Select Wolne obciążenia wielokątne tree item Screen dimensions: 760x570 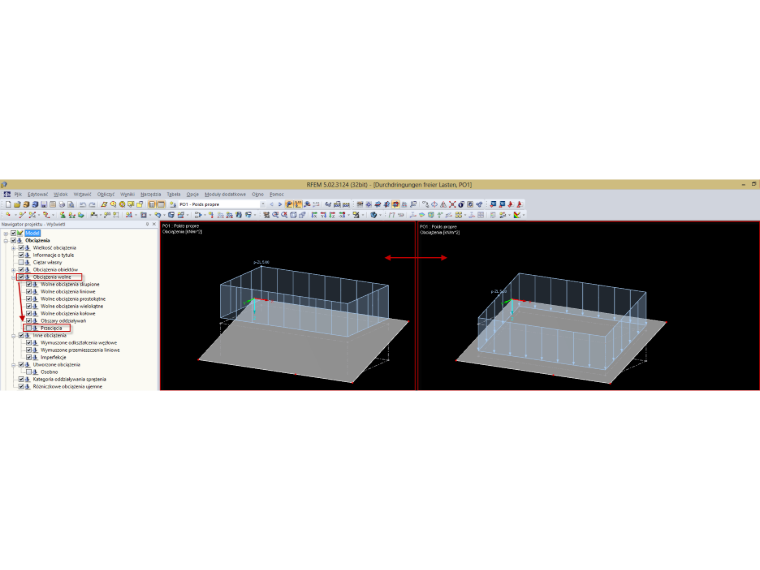72,306
